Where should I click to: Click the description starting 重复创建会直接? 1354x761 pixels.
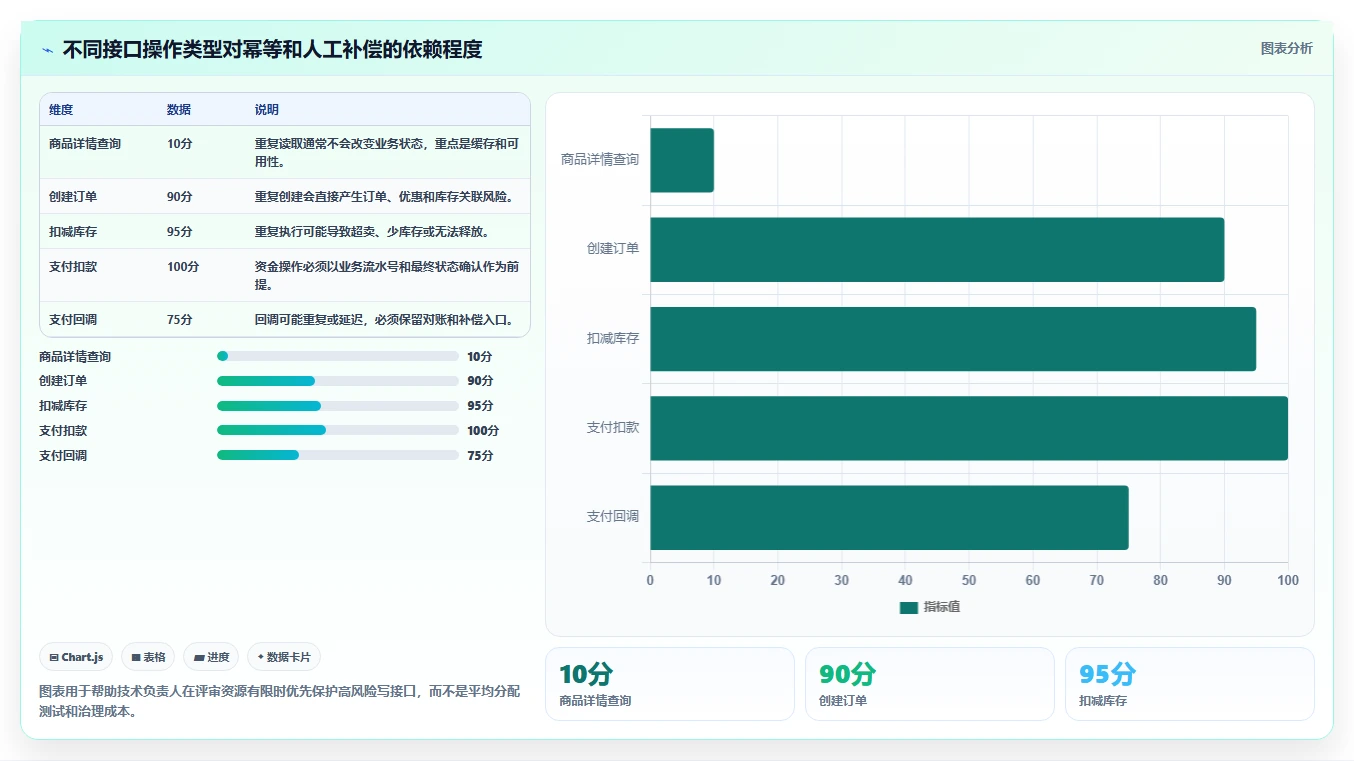coord(385,196)
